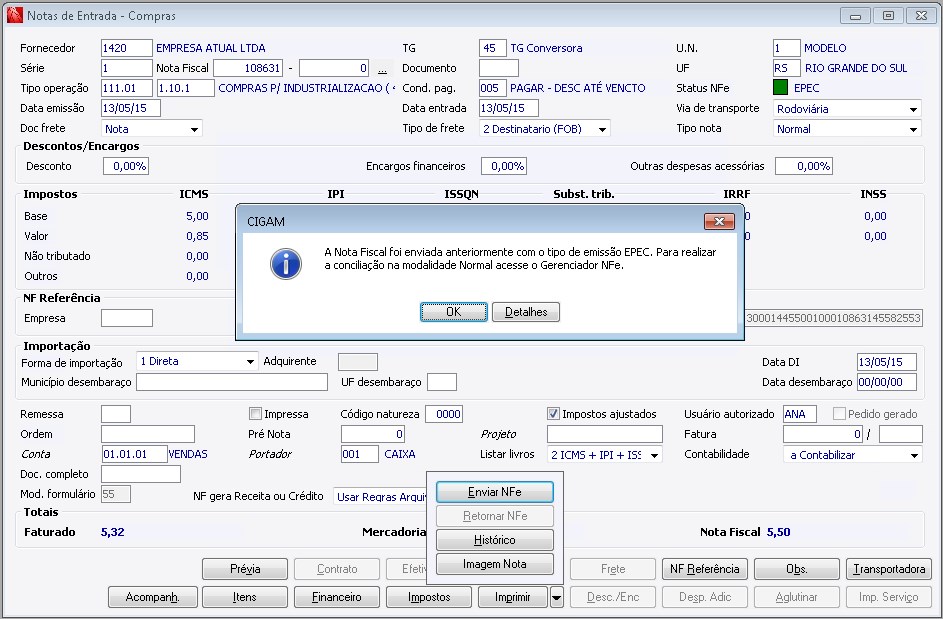The image size is (943, 619).
Task: Click the TG field showing 45
Action: [x=493, y=48]
